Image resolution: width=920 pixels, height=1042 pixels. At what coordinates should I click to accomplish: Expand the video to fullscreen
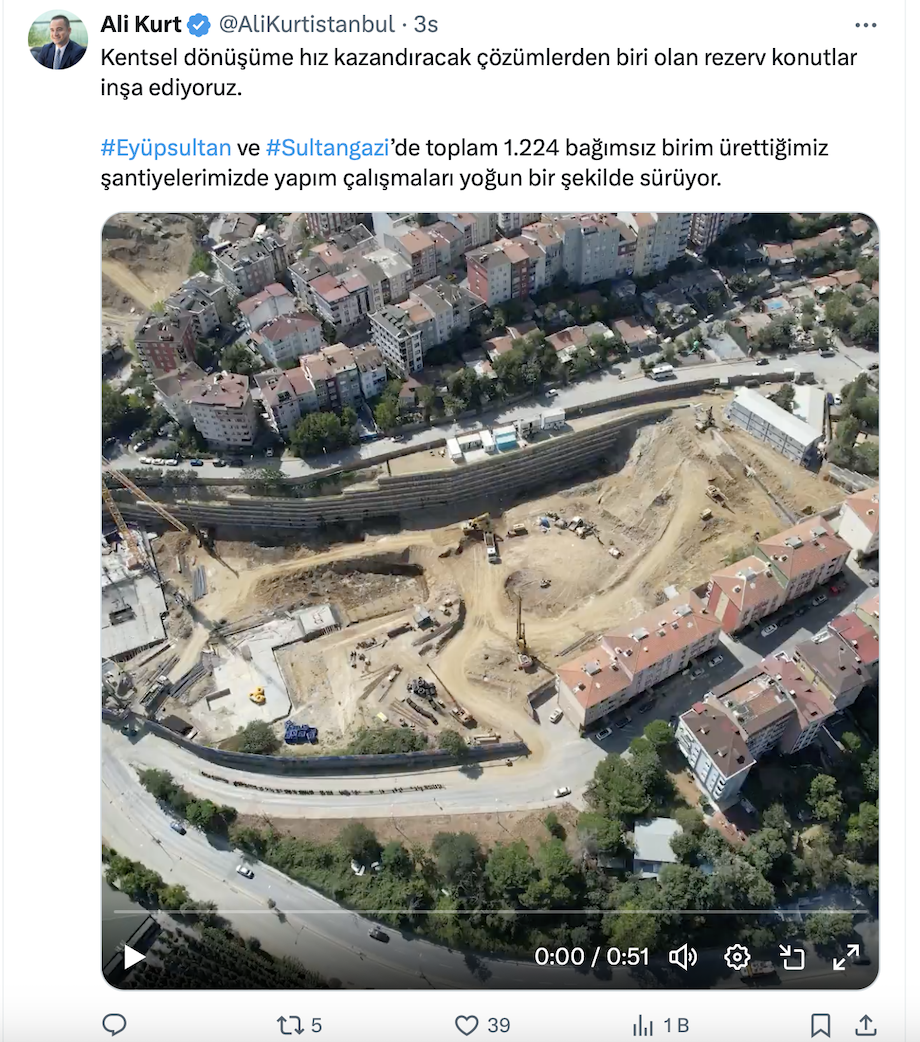pos(846,957)
